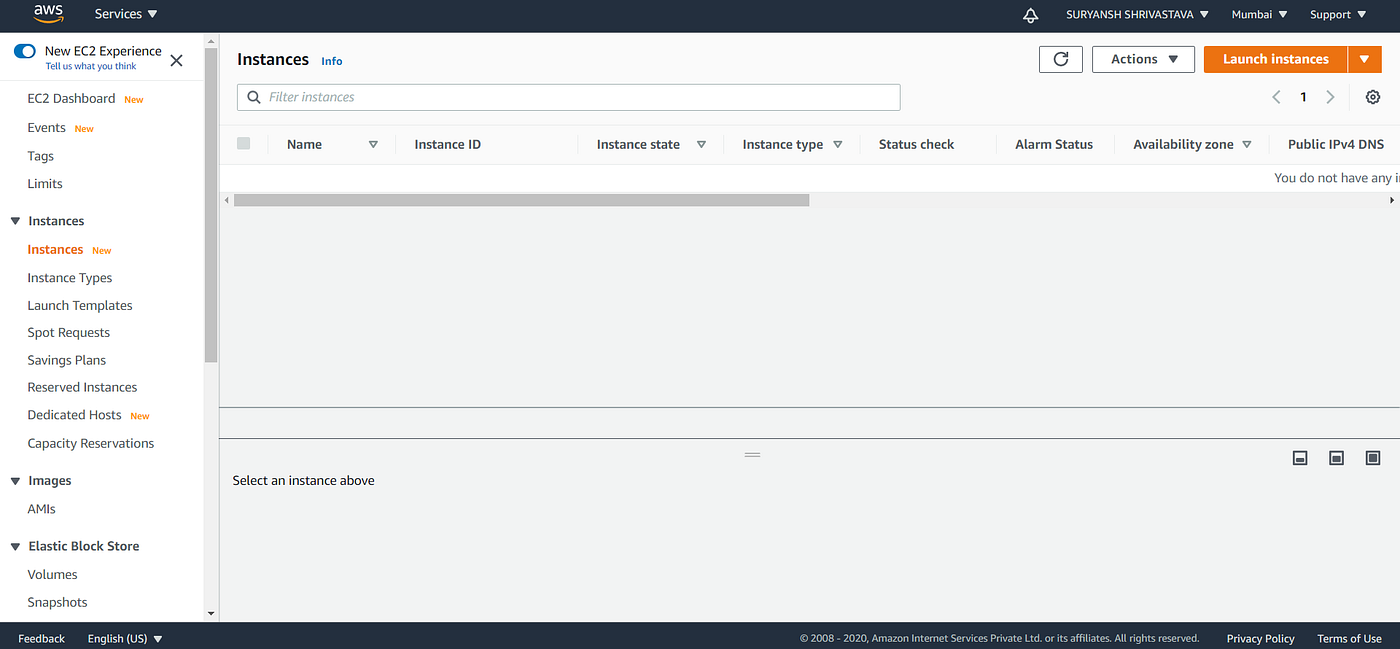
Task: Open Spot Requests in sidebar
Action: tap(69, 332)
